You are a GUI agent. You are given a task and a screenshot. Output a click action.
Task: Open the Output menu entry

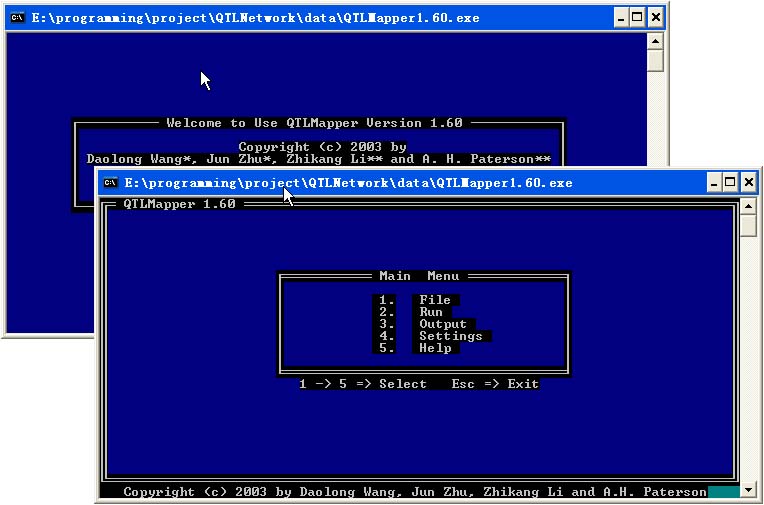(x=443, y=324)
